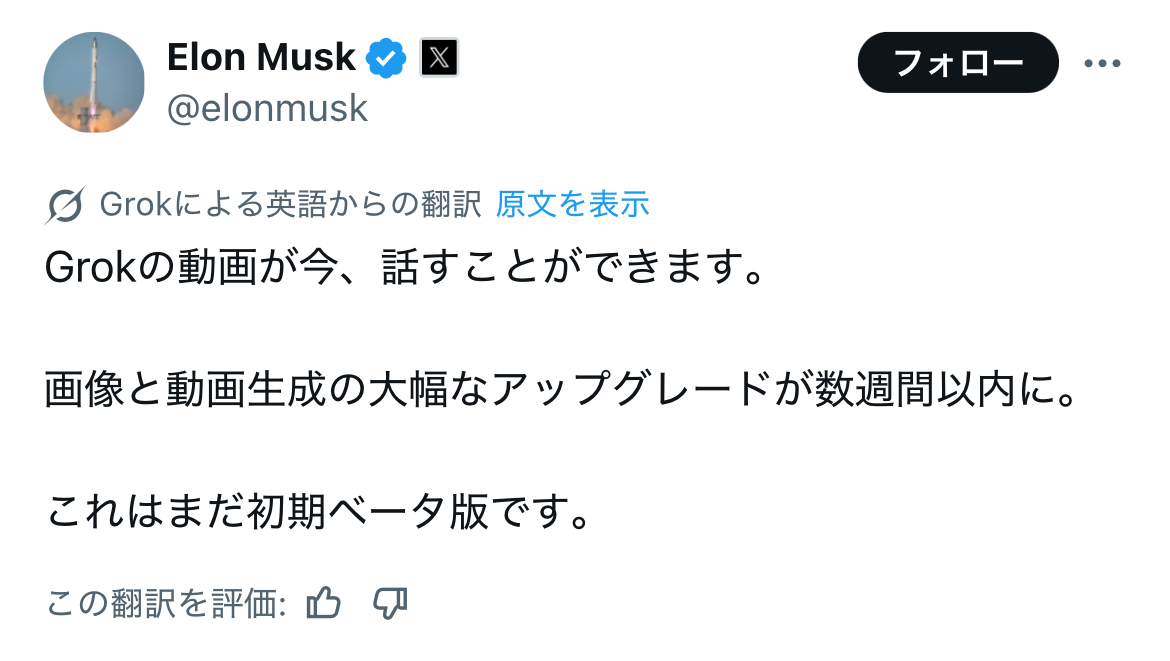Open the Elon Musk display name

pyautogui.click(x=261, y=58)
